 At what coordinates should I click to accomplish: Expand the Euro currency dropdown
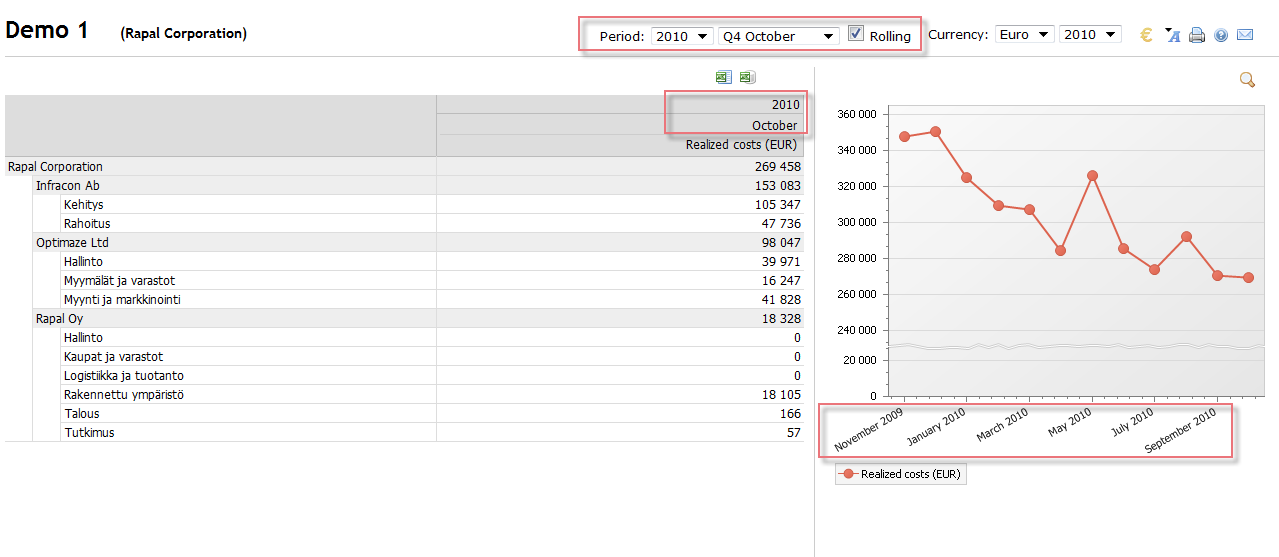tap(1025, 34)
